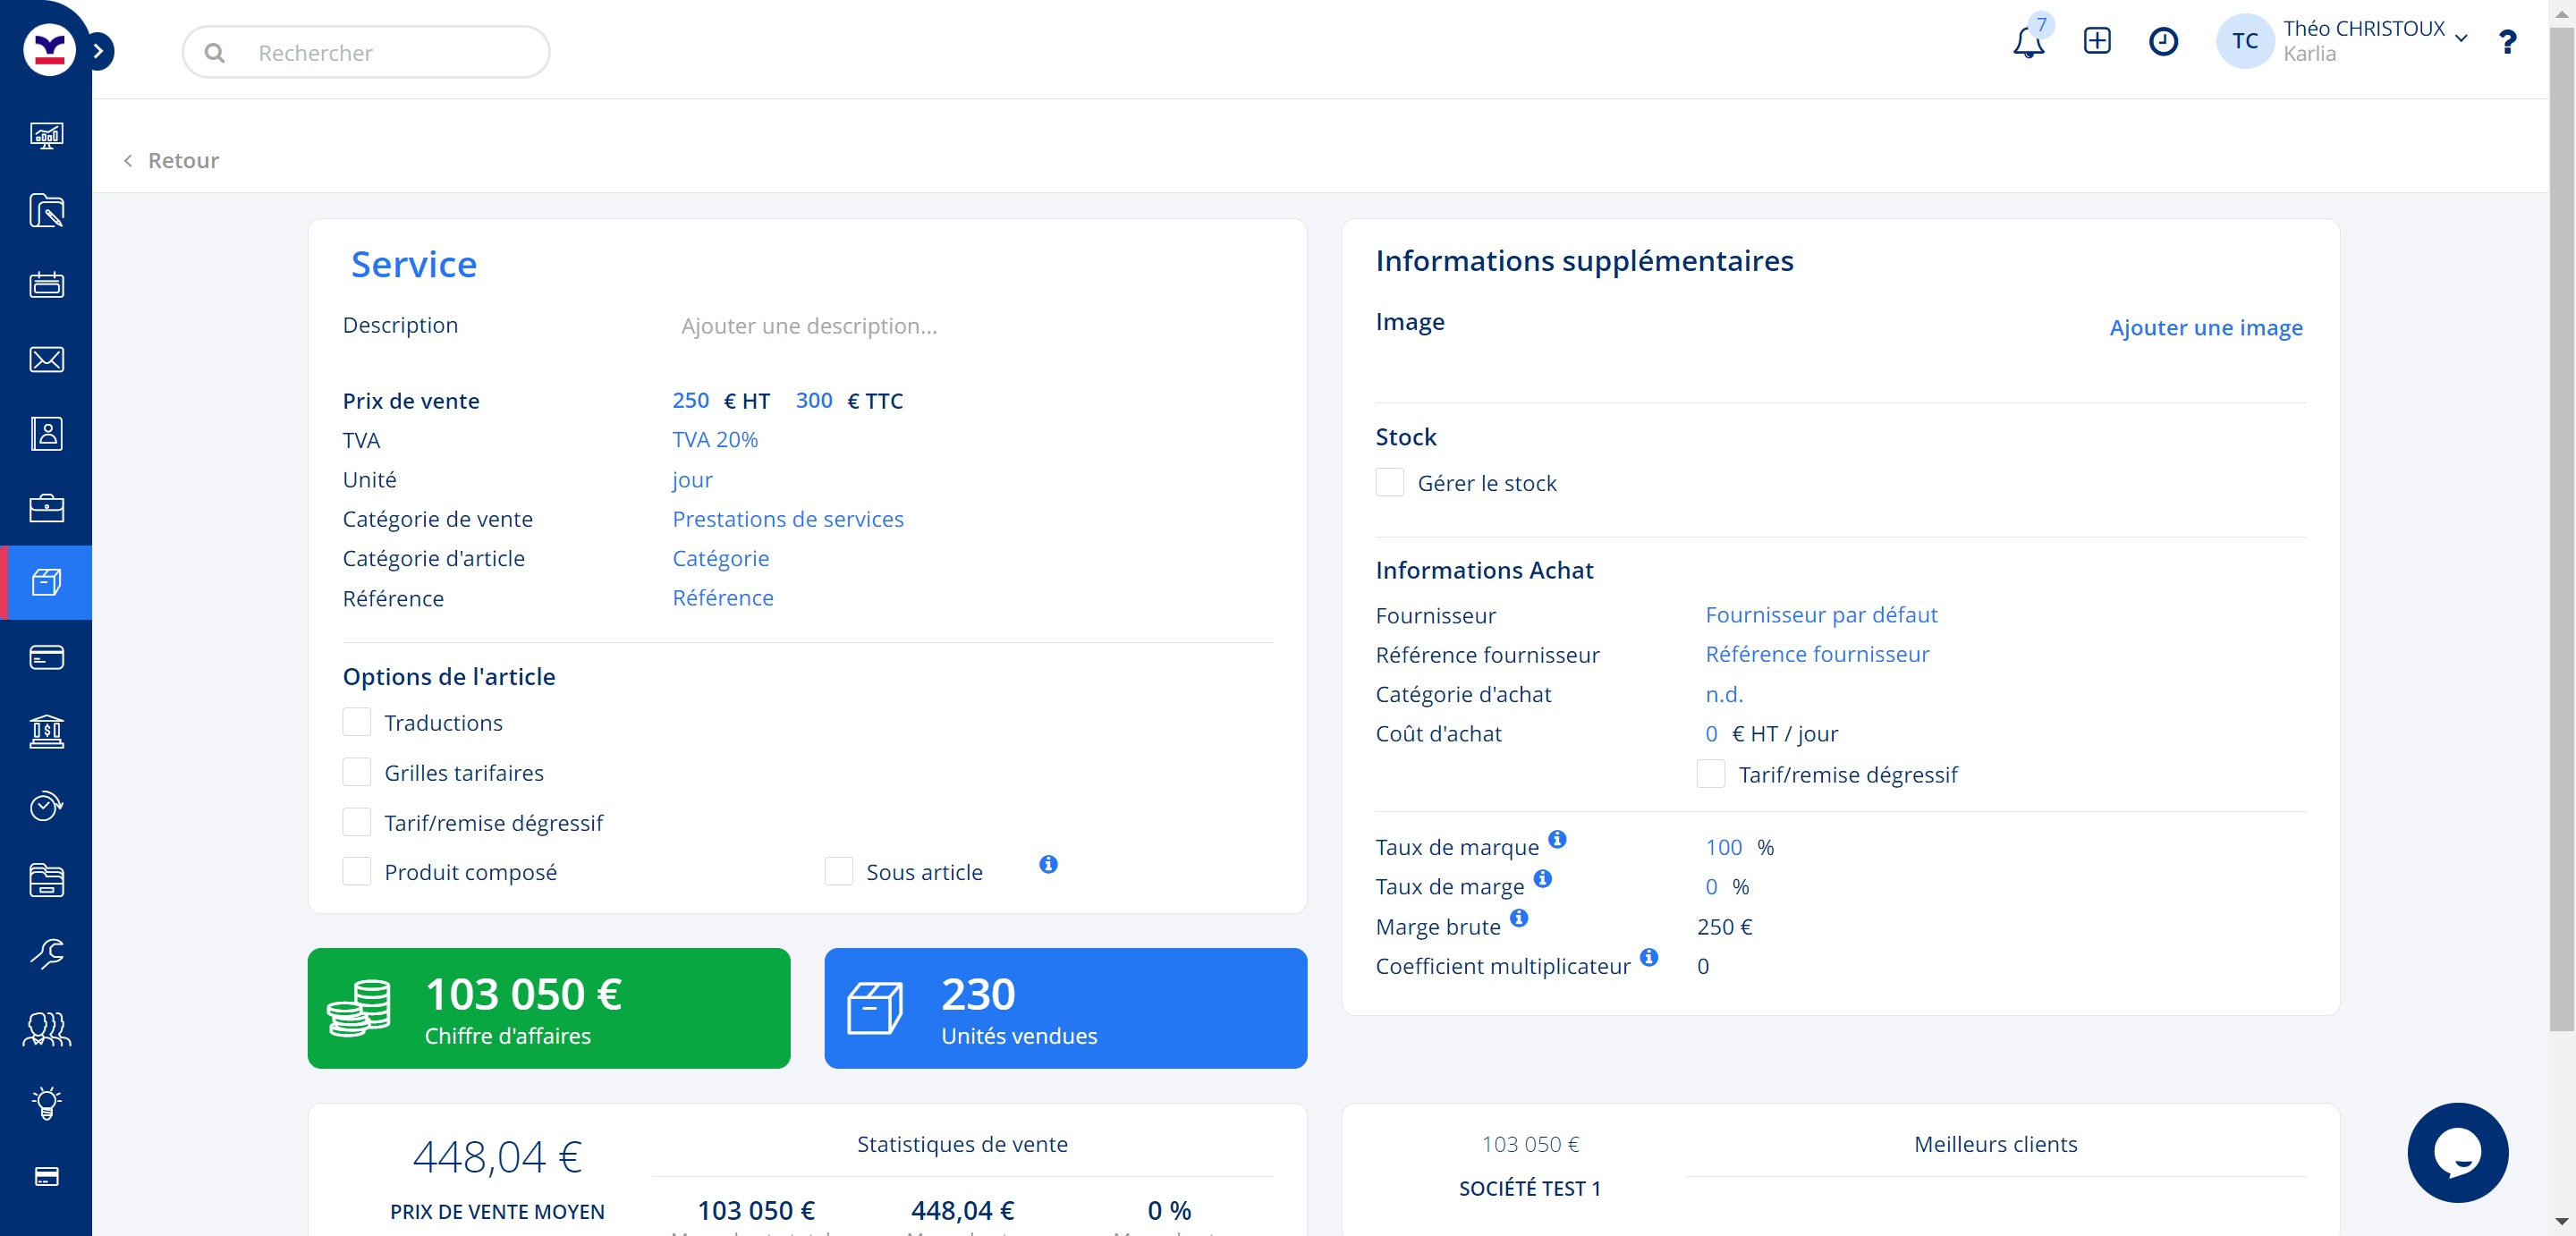This screenshot has width=2576, height=1236.
Task: Expand the sidebar with arrow button
Action: point(98,51)
